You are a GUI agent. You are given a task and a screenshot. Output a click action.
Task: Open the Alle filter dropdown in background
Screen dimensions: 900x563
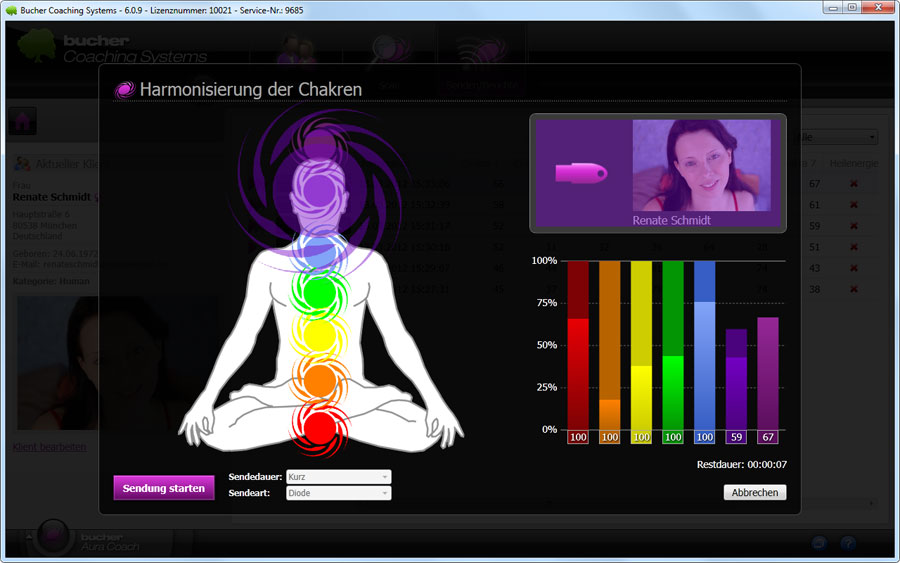[835, 137]
